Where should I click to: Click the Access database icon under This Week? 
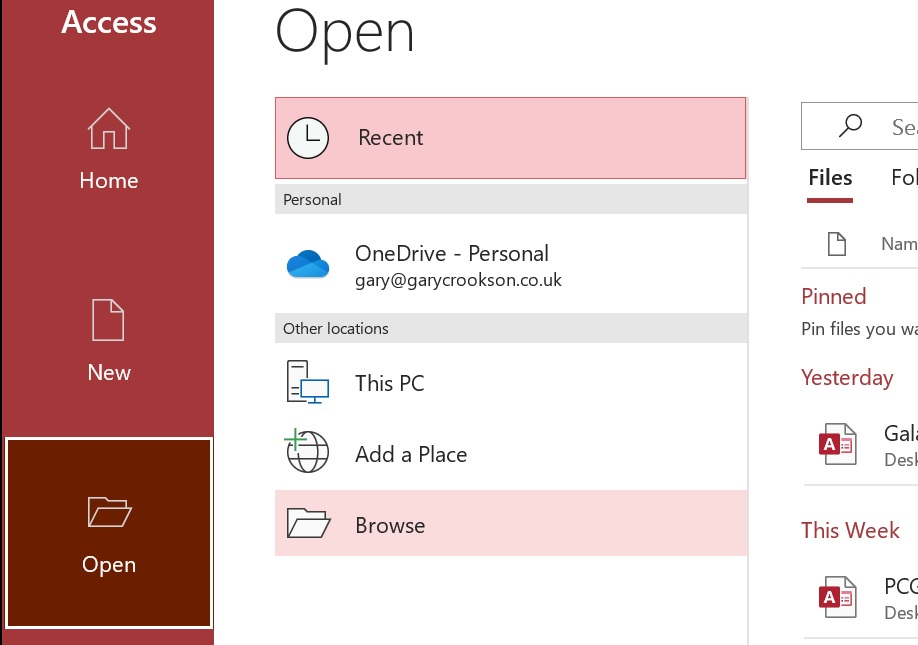[x=841, y=596]
